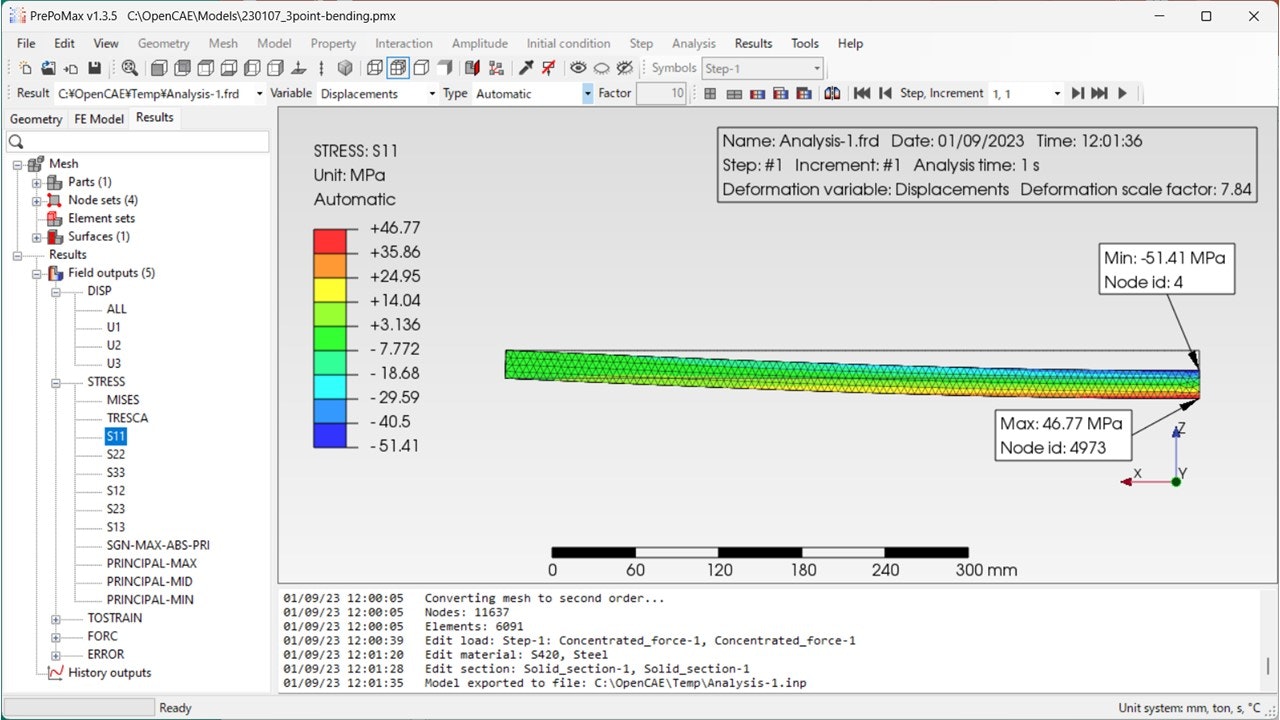This screenshot has height=720, width=1280.
Task: Switch to back view cube icon
Action: pos(181,68)
